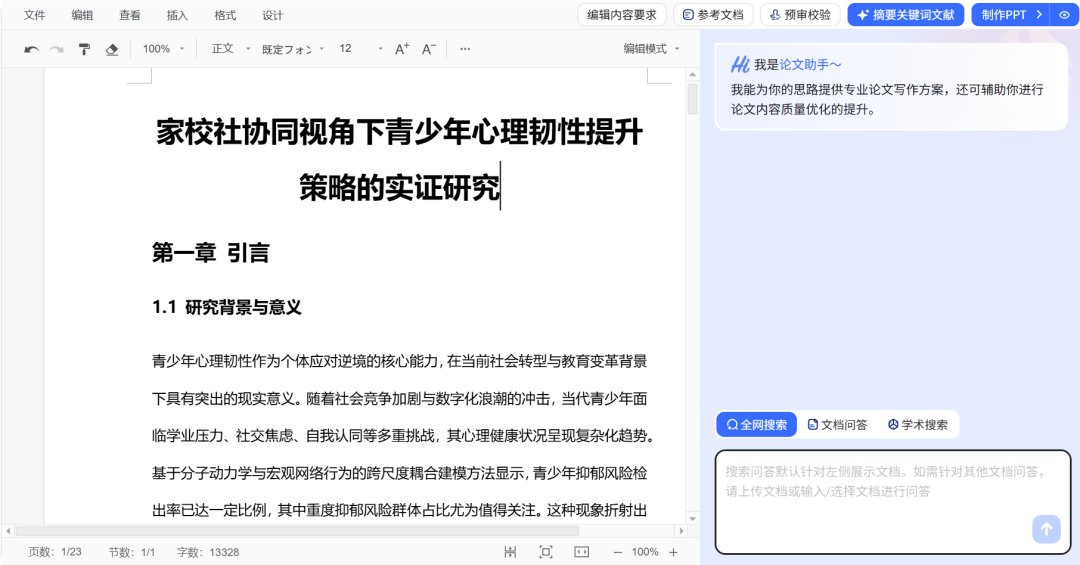Switch to 学术搜索 mode
Viewport: 1080px width, 565px height.
pos(917,424)
